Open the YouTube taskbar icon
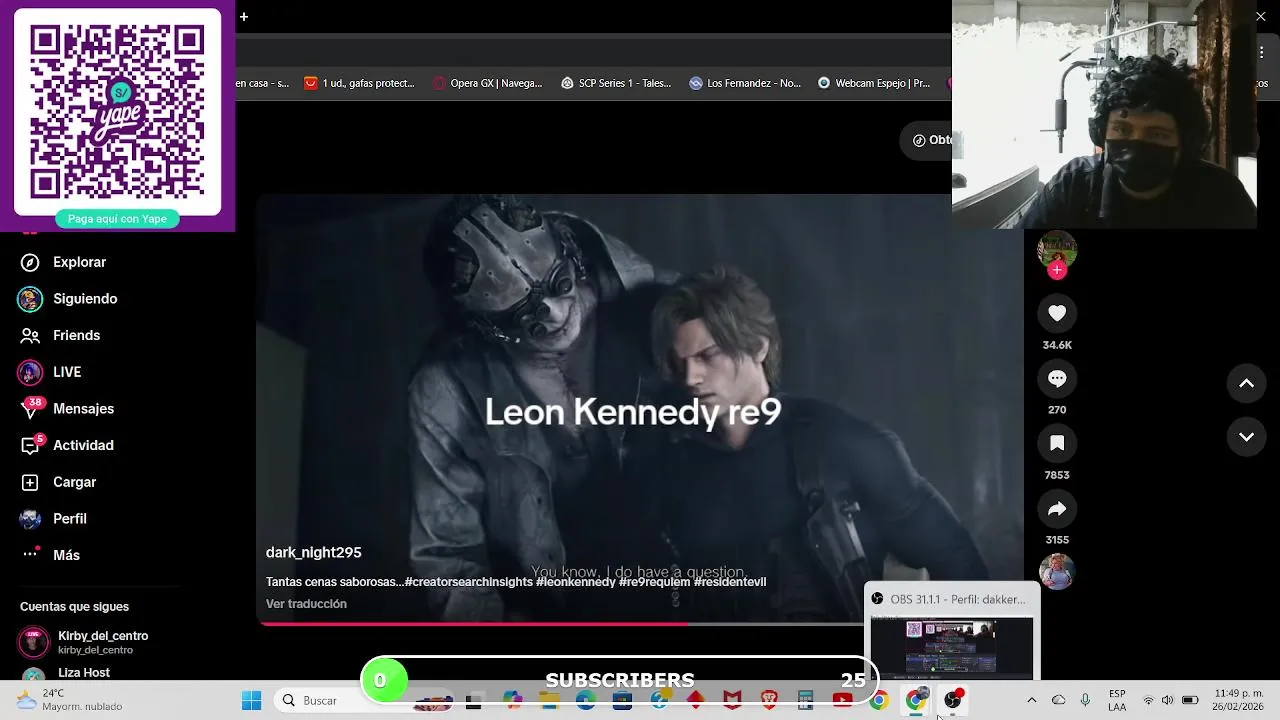This screenshot has height=720, width=1280. (842, 700)
